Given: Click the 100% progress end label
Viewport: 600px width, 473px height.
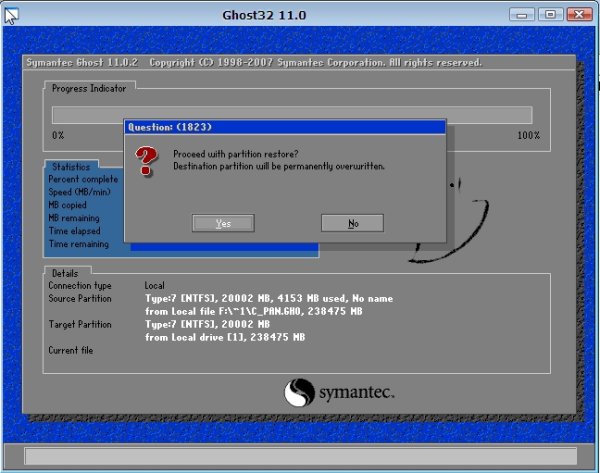Looking at the screenshot, I should [528, 135].
